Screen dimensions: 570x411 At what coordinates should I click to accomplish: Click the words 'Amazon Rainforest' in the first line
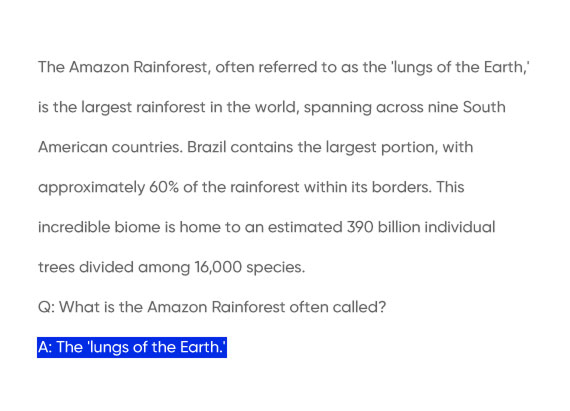(138, 67)
